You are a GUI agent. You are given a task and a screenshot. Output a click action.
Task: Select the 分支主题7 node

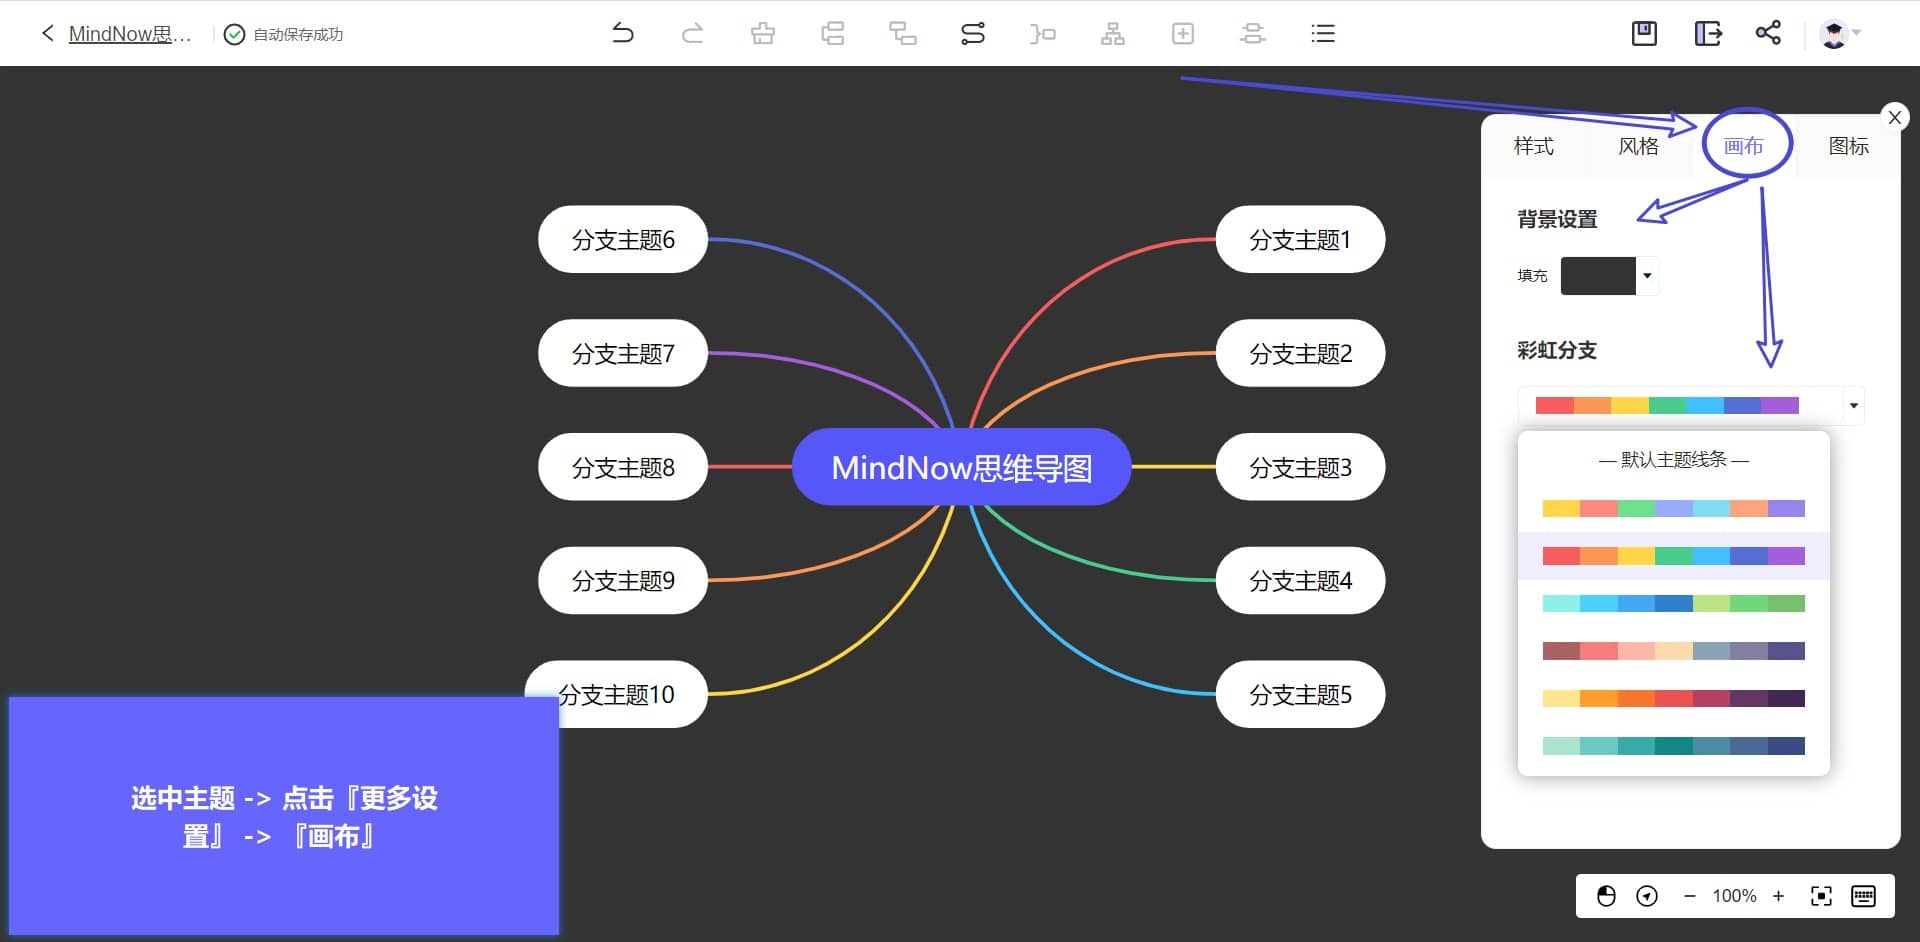point(623,353)
